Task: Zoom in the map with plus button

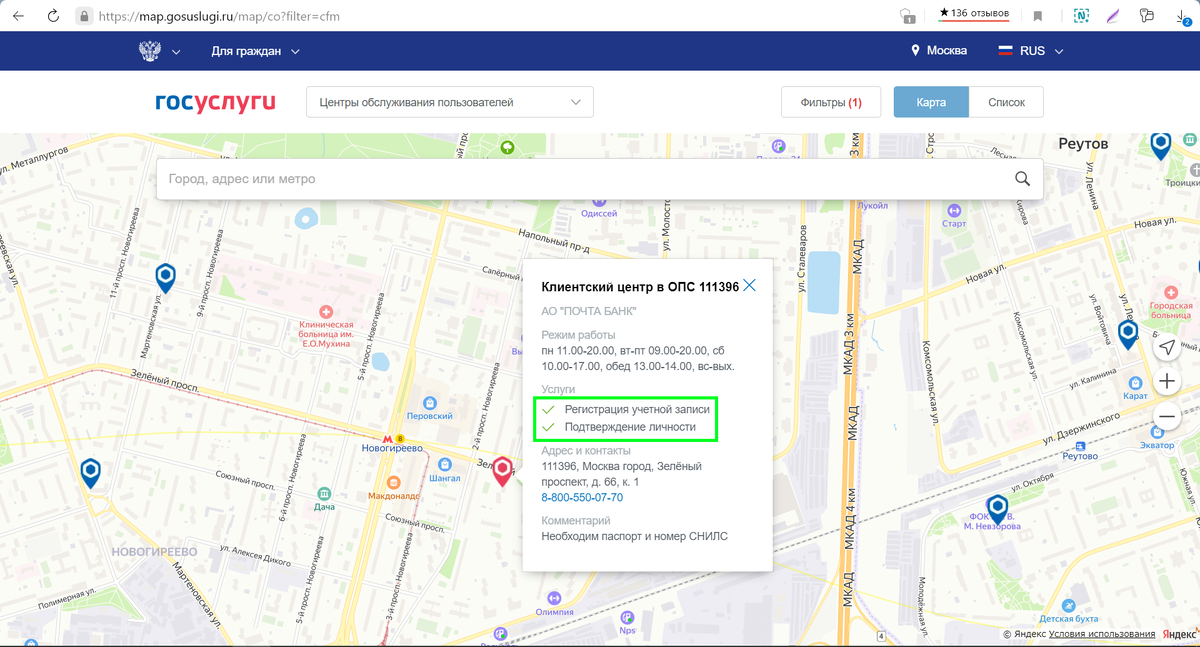Action: coord(1167,381)
